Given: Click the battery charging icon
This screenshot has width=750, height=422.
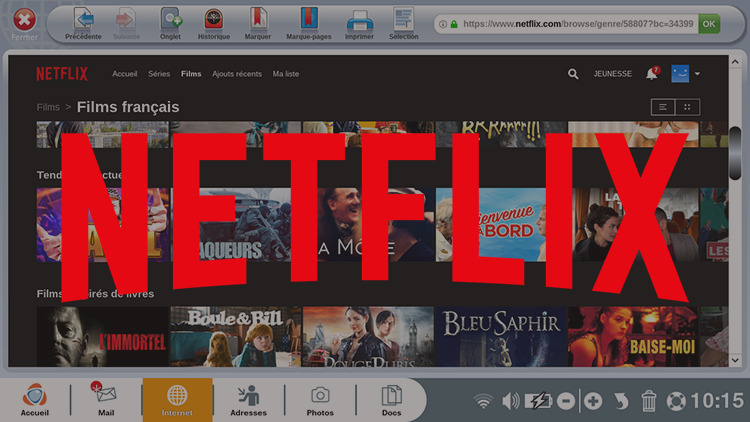Looking at the screenshot, I should coord(538,401).
